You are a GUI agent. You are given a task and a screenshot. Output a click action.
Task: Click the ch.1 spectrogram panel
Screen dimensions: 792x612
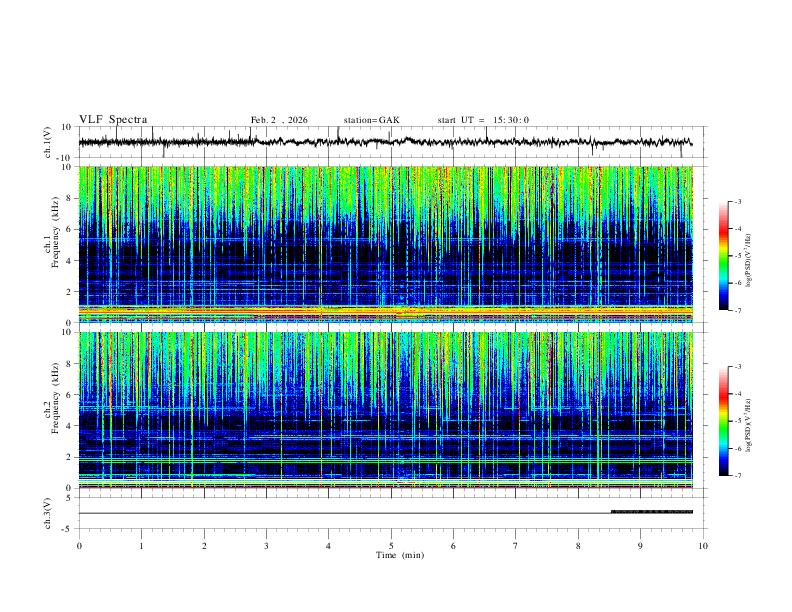pyautogui.click(x=385, y=244)
